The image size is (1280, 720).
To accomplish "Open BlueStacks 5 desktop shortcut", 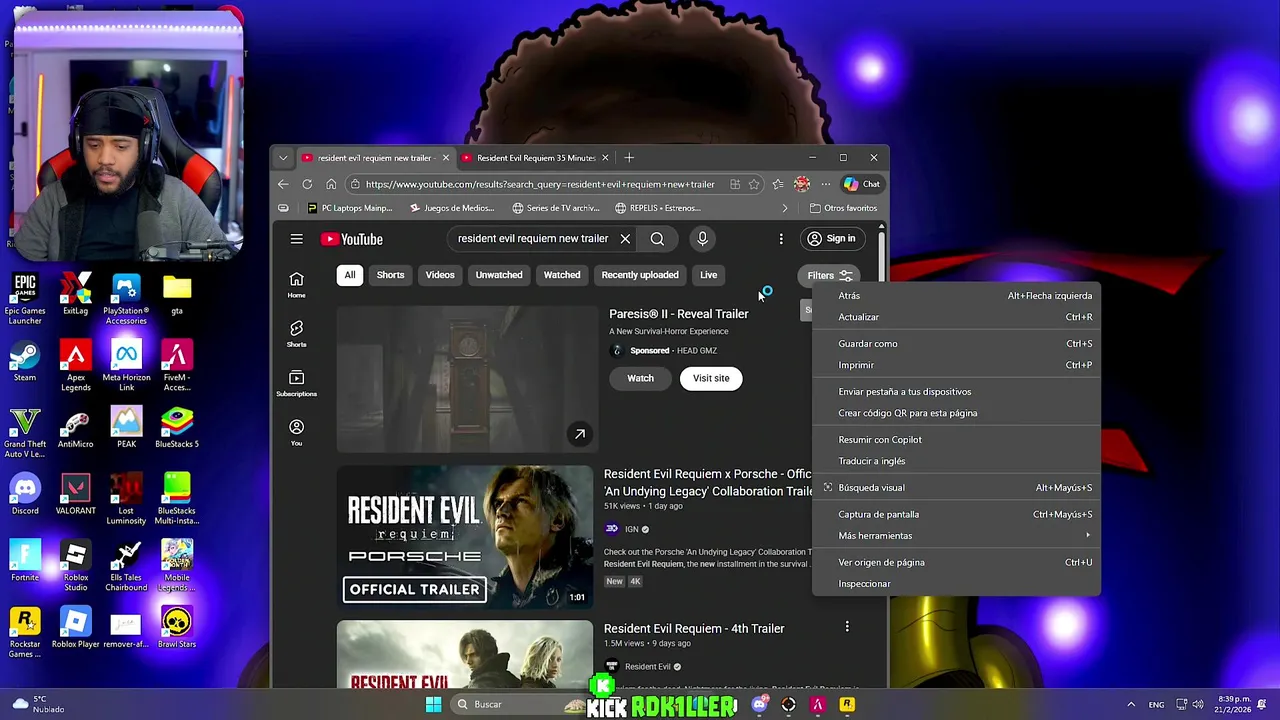I will tap(176, 429).
